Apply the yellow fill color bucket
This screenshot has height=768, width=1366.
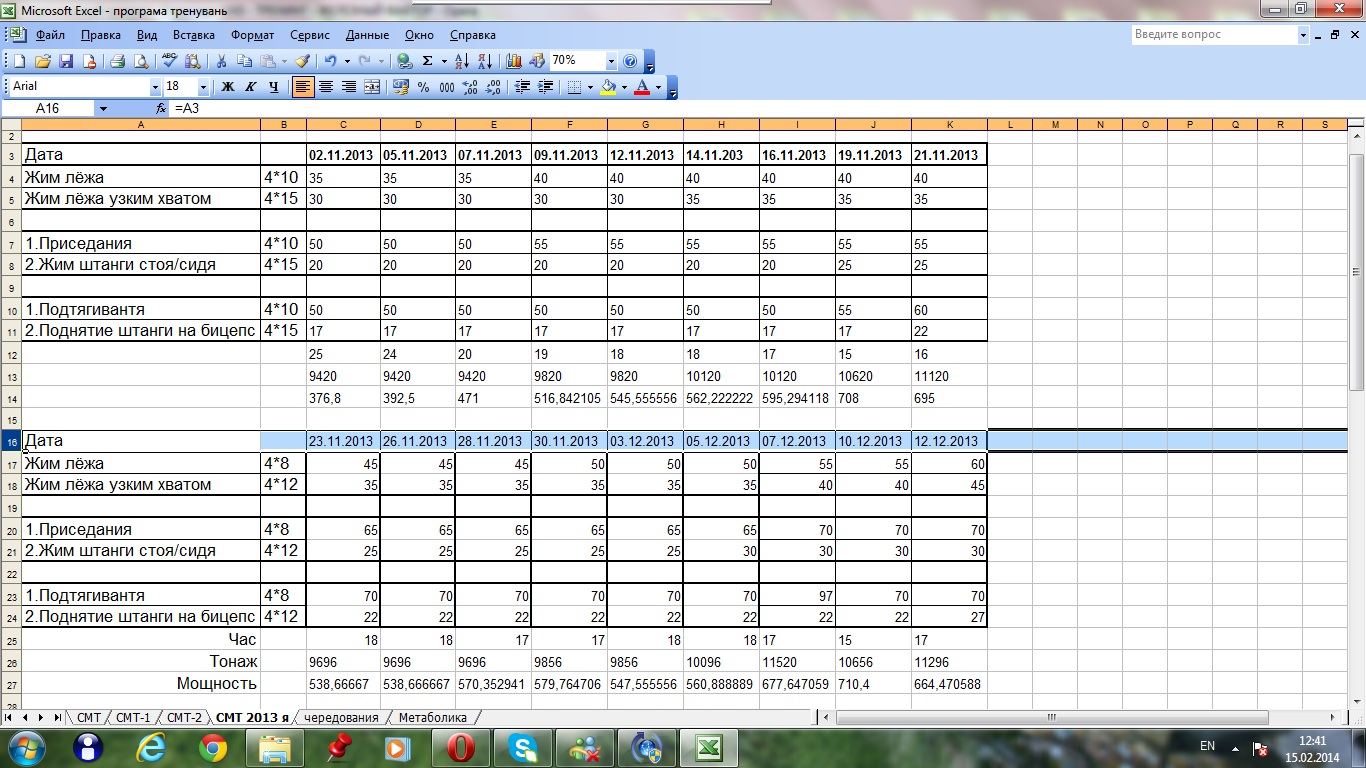(x=607, y=87)
